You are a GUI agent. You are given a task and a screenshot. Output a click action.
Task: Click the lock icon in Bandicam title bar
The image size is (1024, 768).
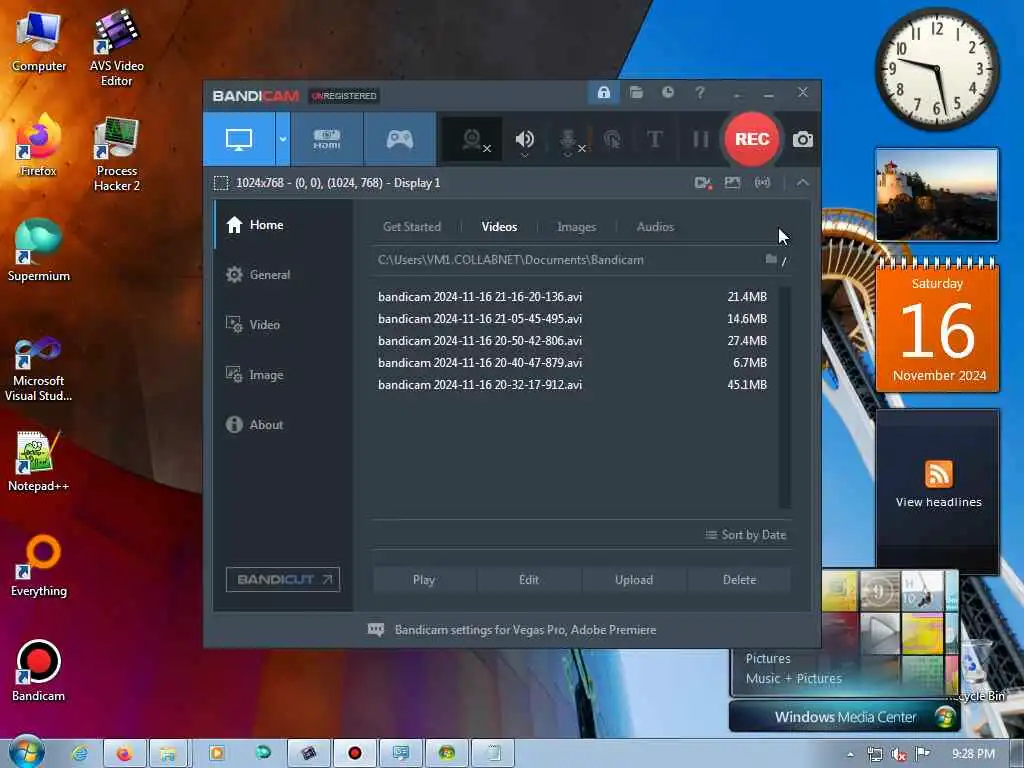pos(603,93)
